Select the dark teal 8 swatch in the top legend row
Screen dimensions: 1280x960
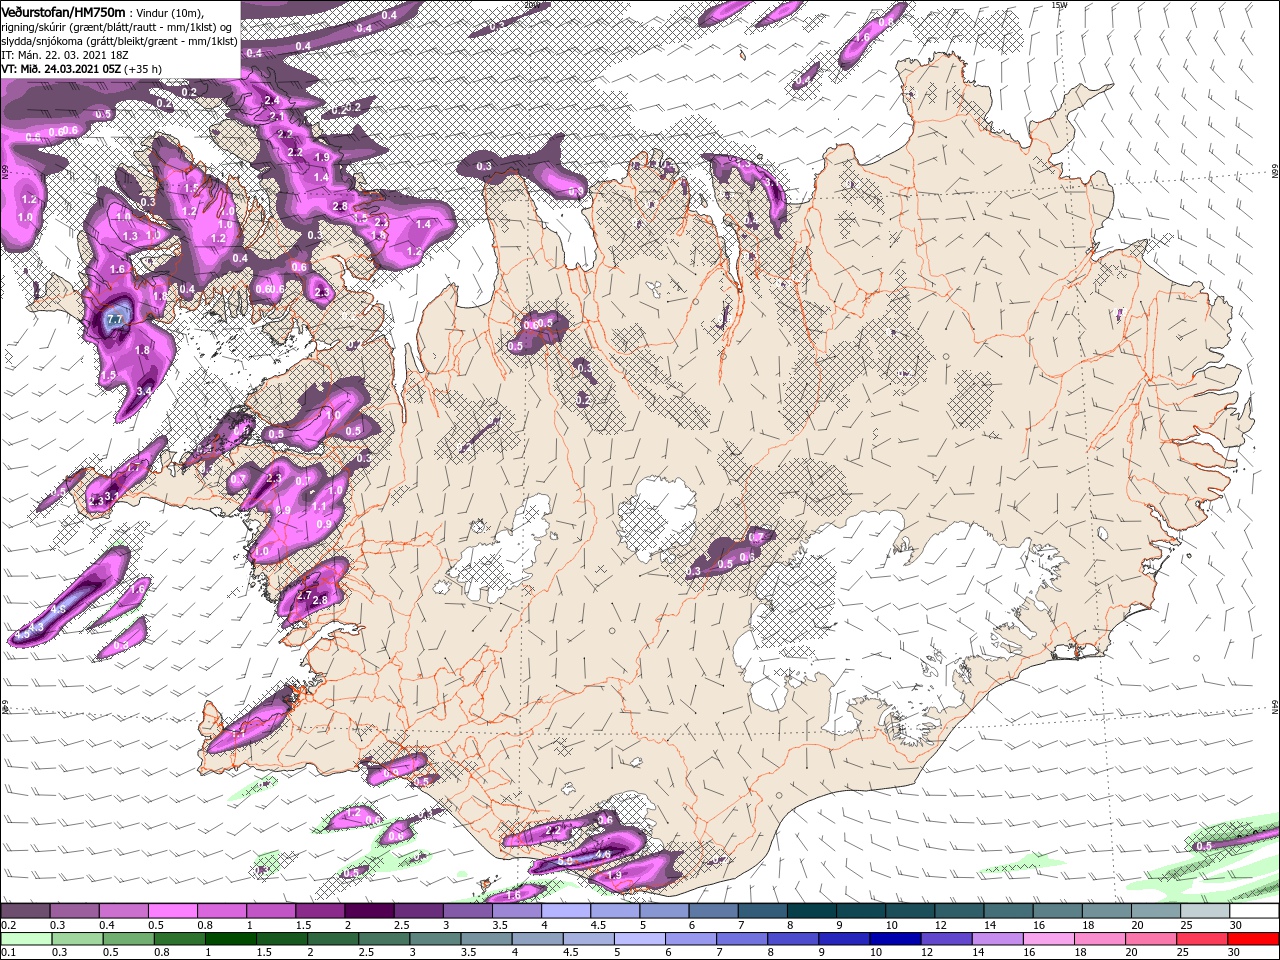(812, 911)
